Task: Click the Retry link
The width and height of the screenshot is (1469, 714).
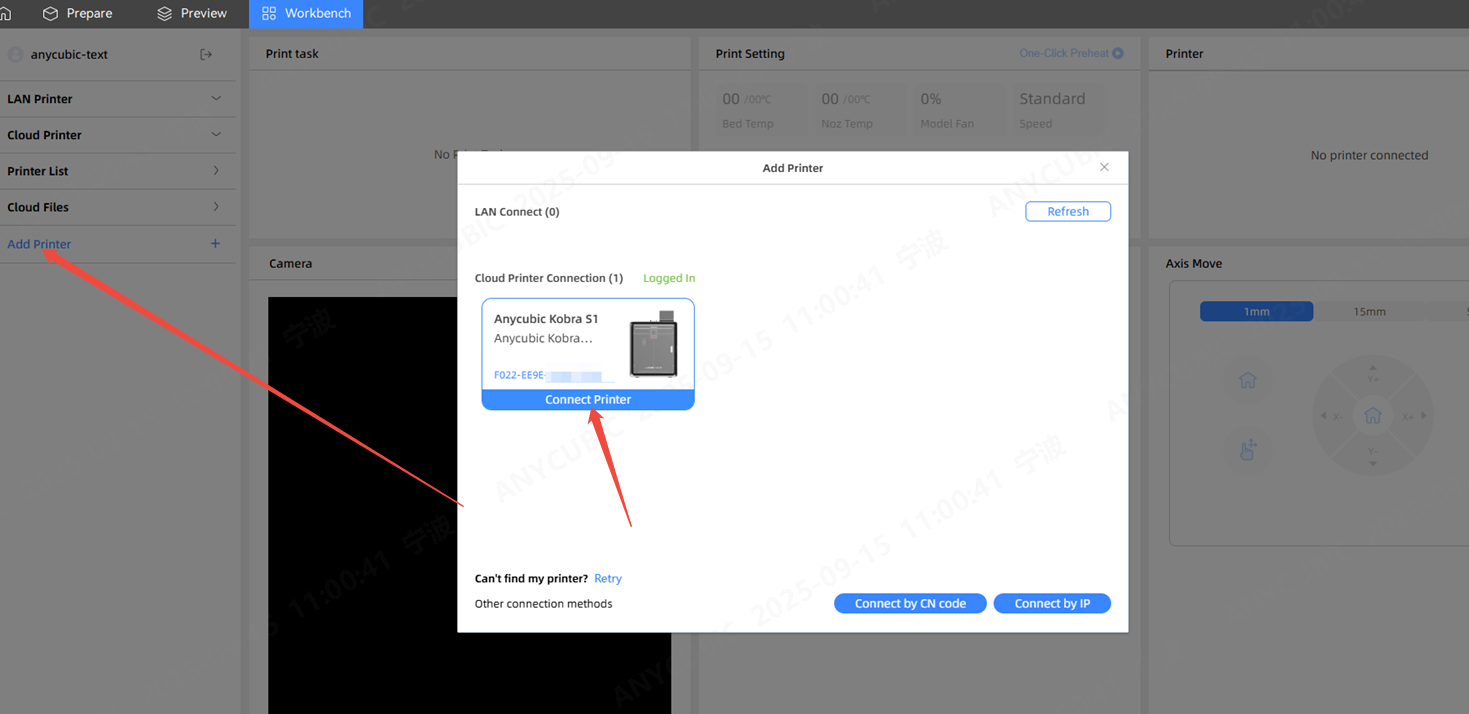Action: point(608,579)
